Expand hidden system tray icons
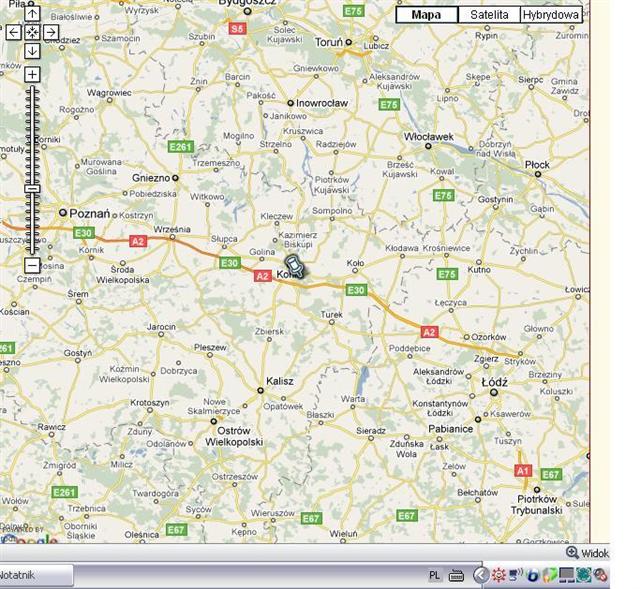Image resolution: width=640 pixels, height=589 pixels. (x=480, y=575)
